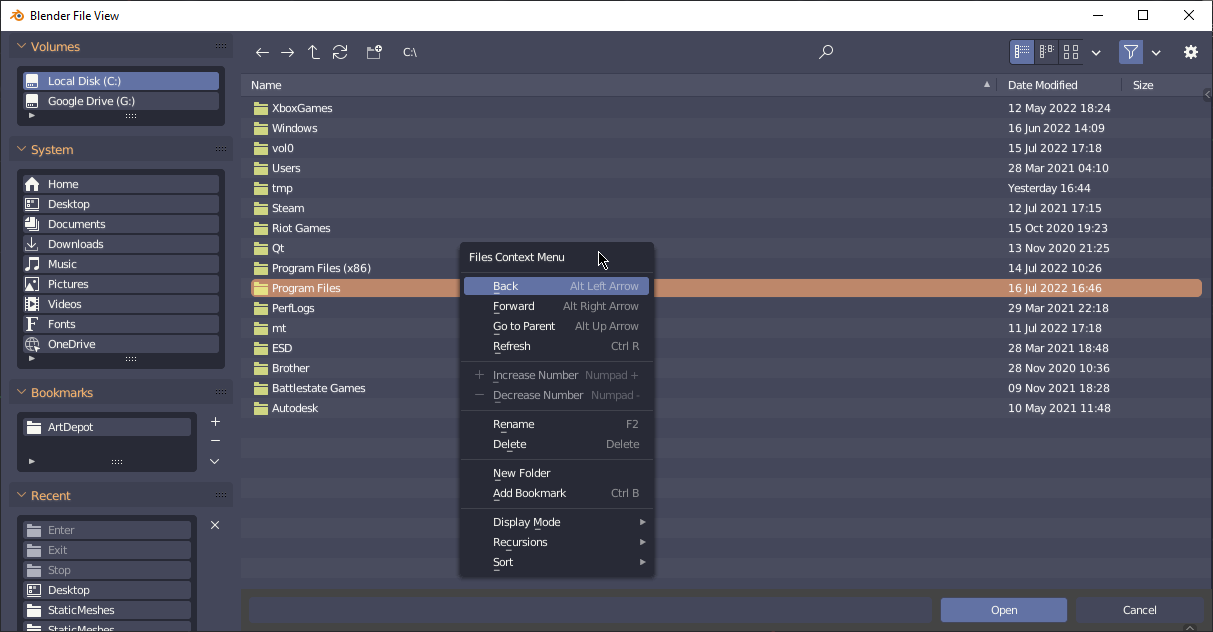The height and width of the screenshot is (632, 1213).
Task: Create a new folder via toolbar icon
Action: [x=374, y=52]
